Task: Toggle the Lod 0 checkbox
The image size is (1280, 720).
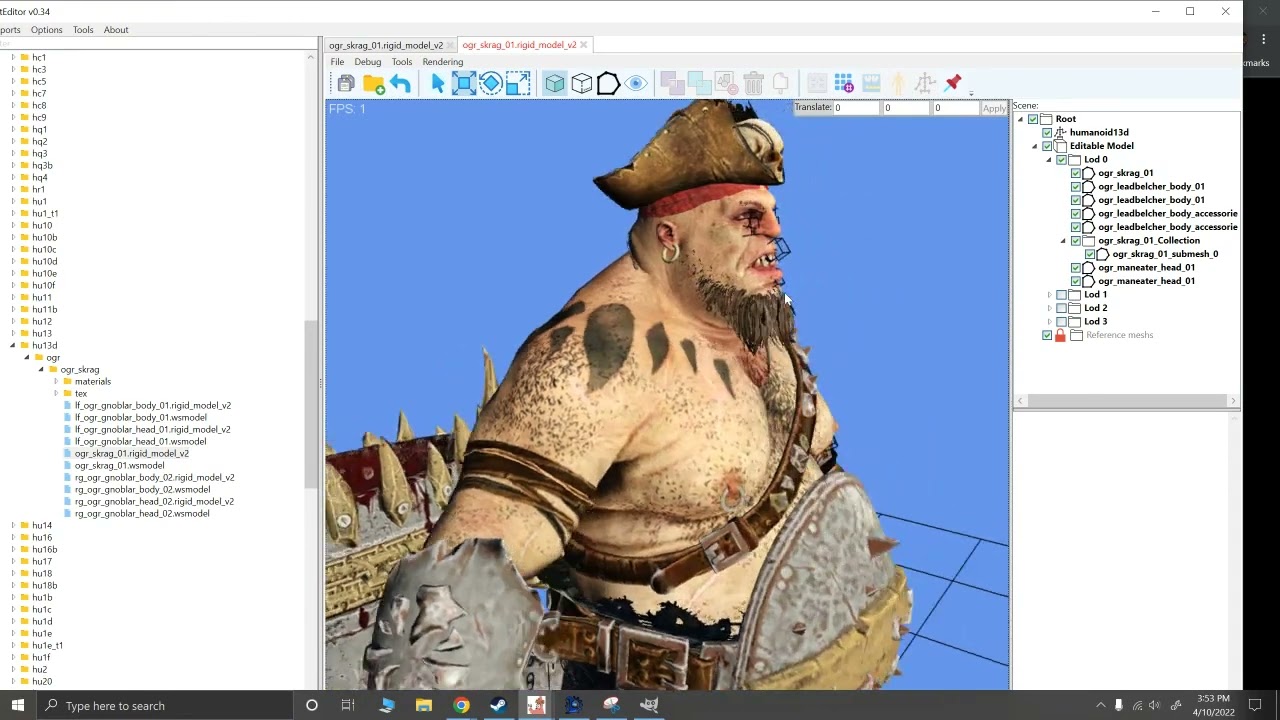Action: pos(1061,160)
